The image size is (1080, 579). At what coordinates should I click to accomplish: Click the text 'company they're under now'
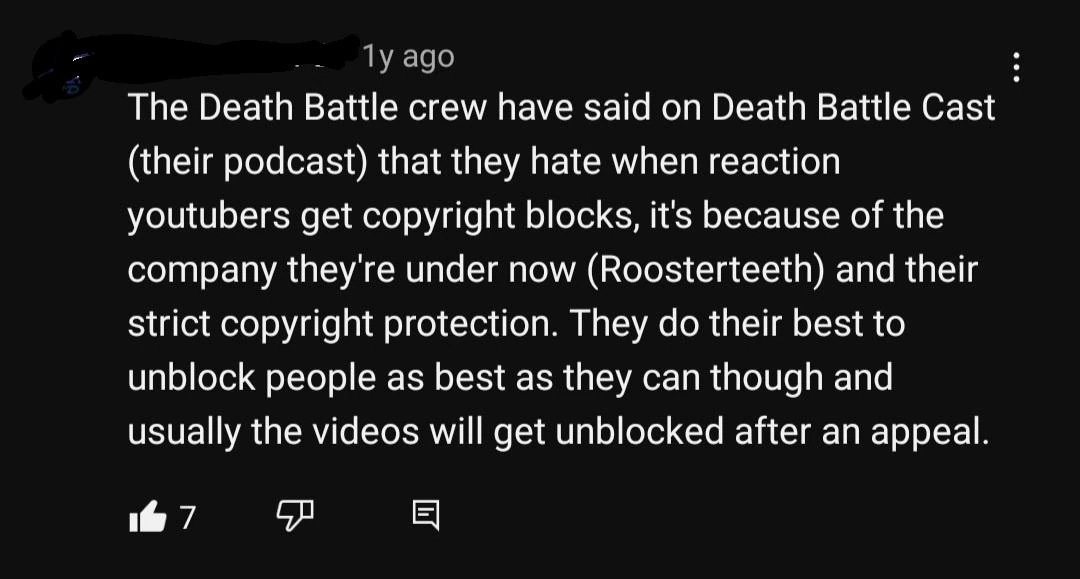[x=351, y=270]
